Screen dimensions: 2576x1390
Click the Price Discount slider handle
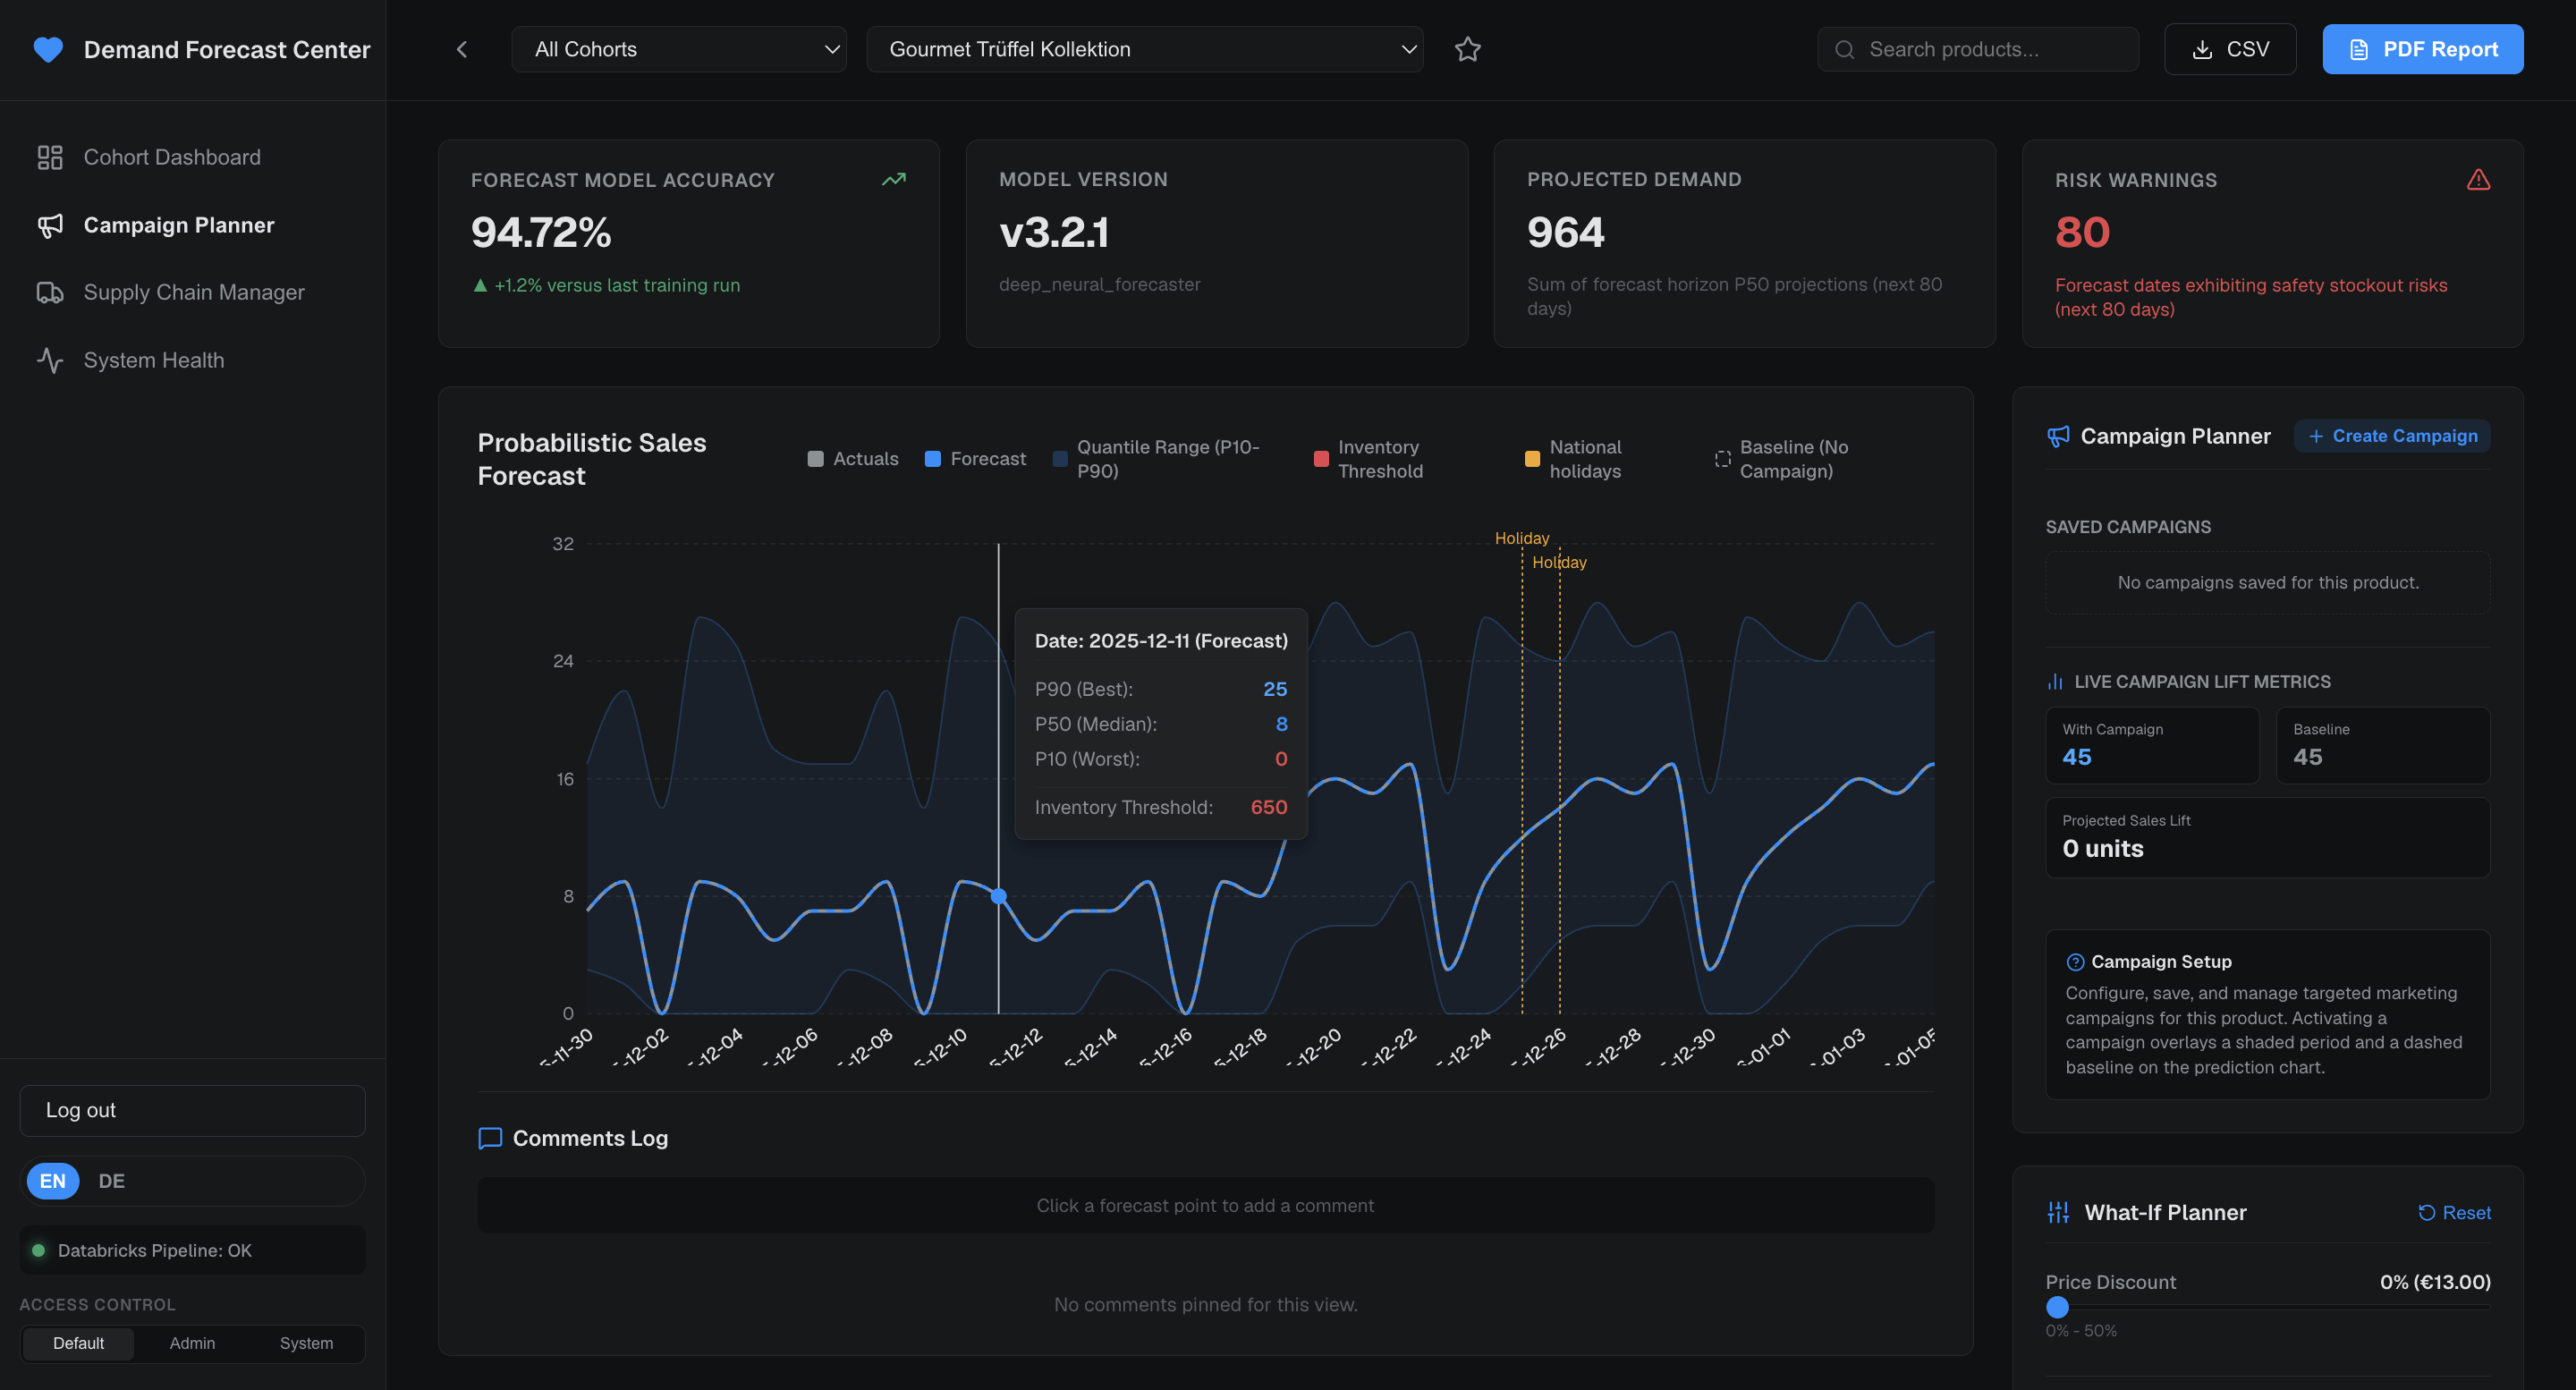(2057, 1306)
